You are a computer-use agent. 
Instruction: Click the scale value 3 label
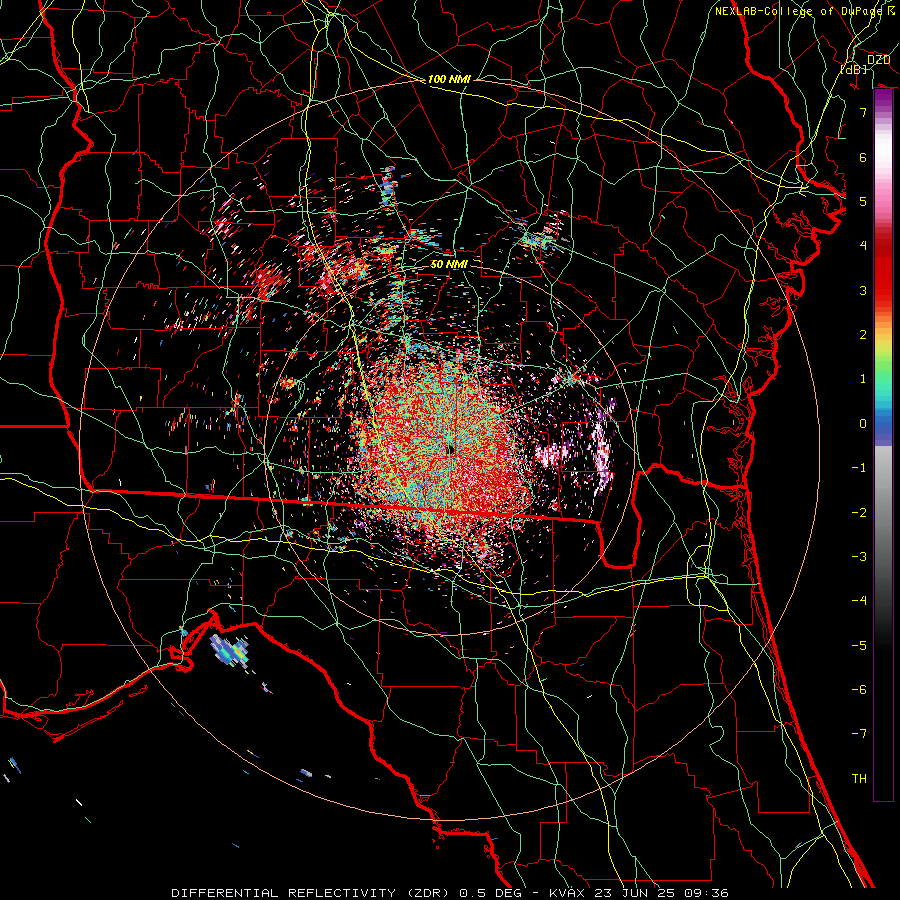point(863,290)
